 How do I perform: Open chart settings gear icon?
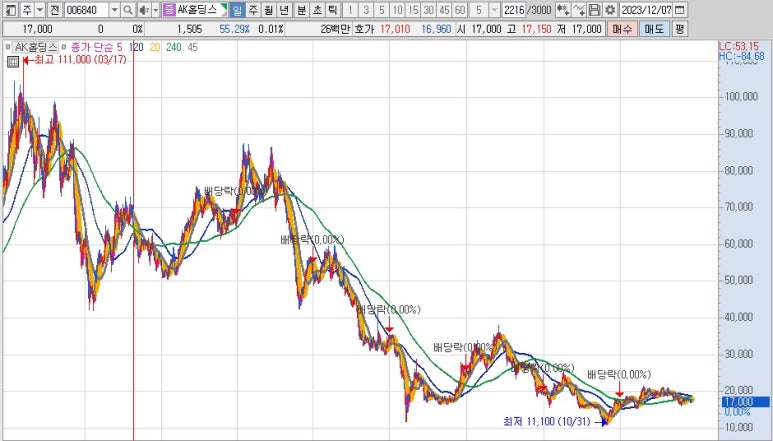point(610,9)
